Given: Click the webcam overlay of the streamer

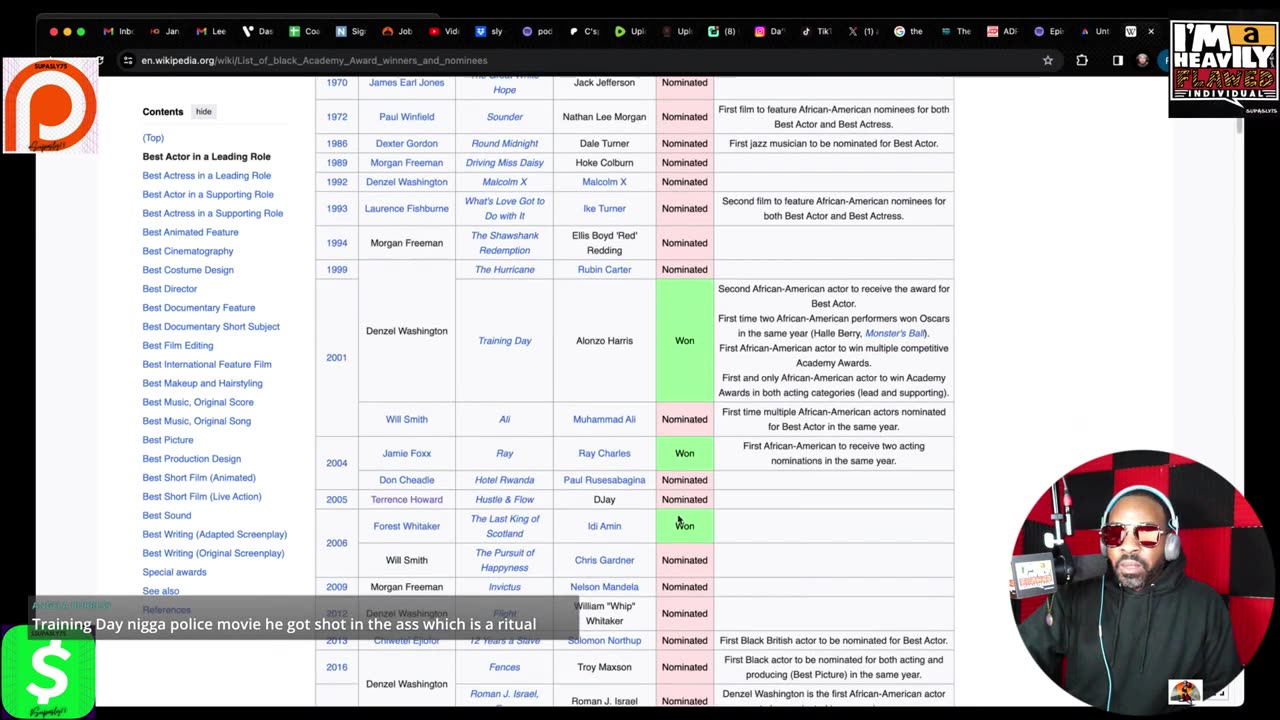Looking at the screenshot, I should (1140, 580).
